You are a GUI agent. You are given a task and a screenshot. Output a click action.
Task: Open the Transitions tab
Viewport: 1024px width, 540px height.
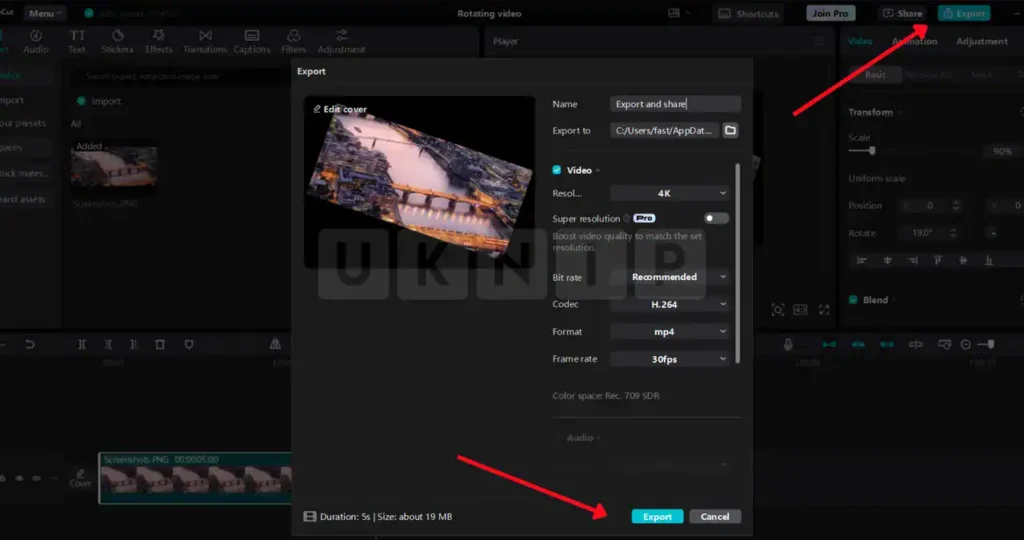point(205,41)
